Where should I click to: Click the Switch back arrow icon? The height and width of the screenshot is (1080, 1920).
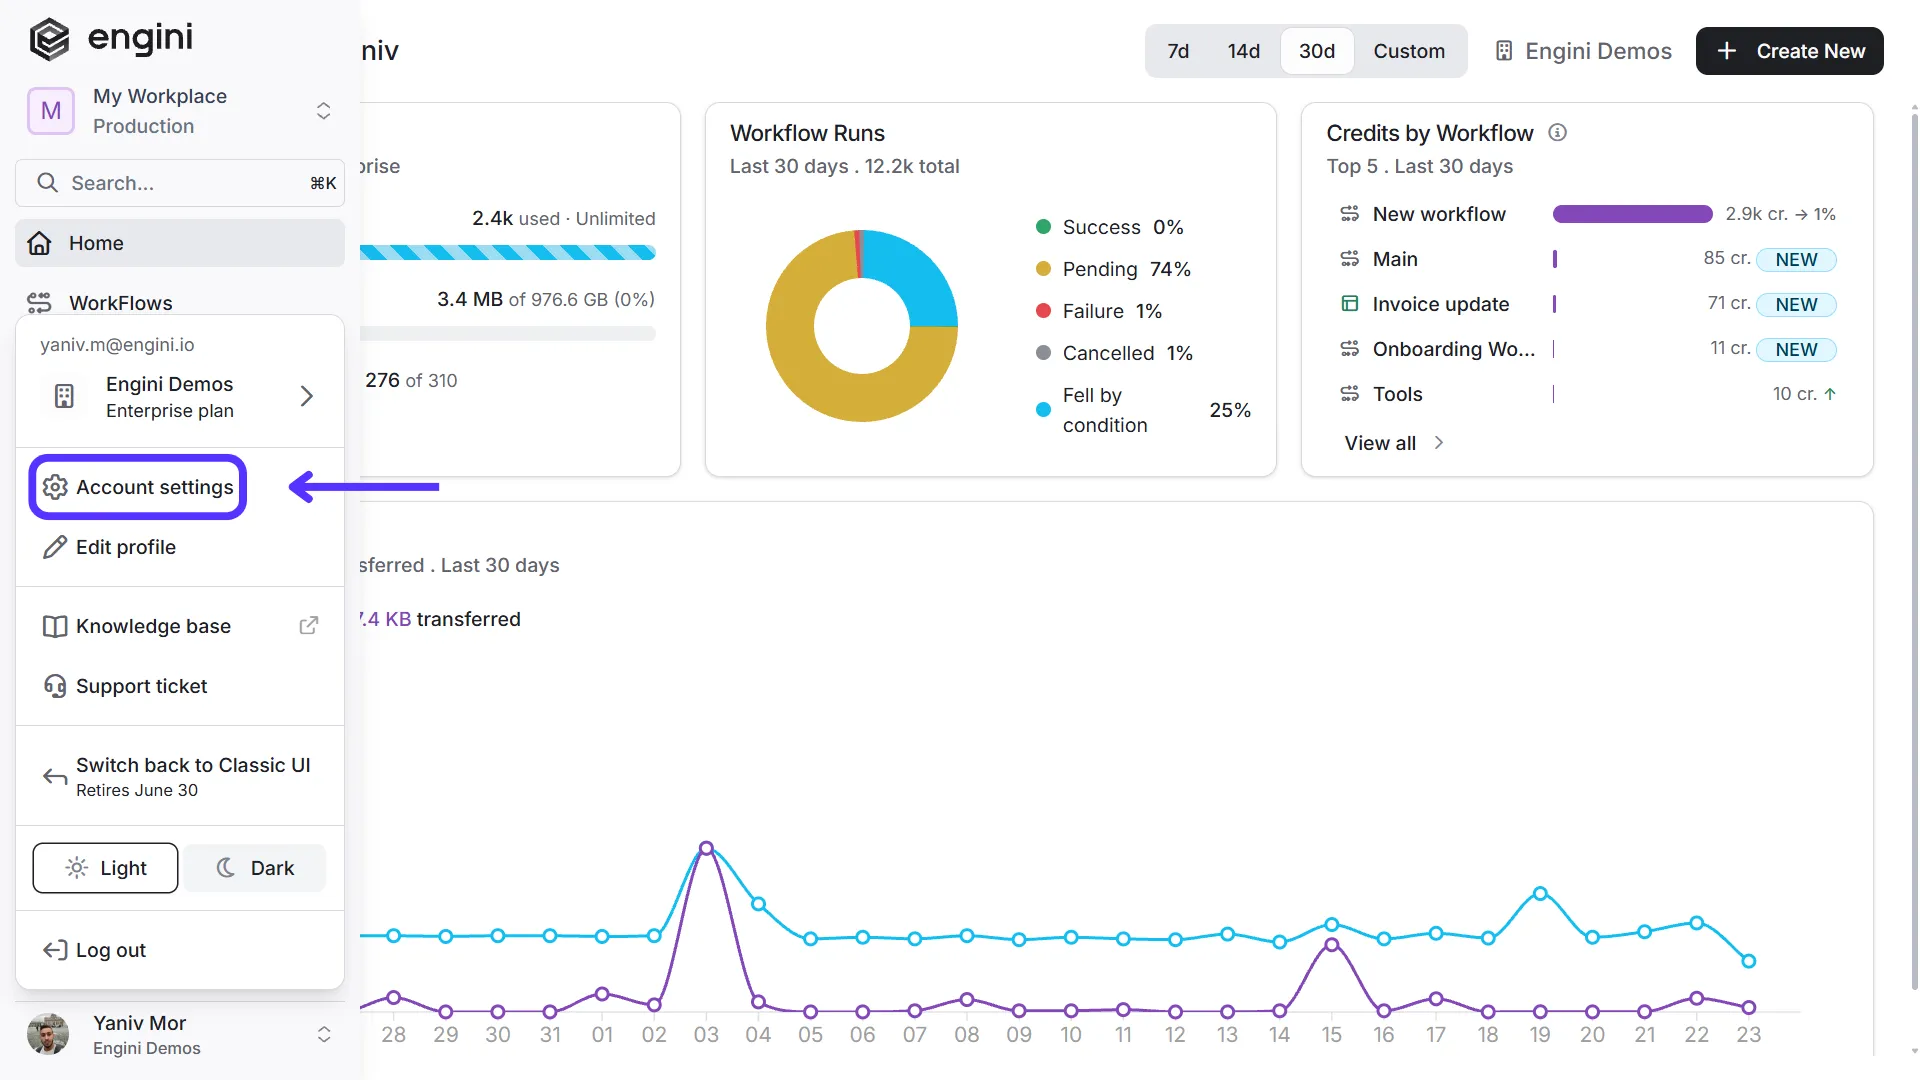coord(55,777)
